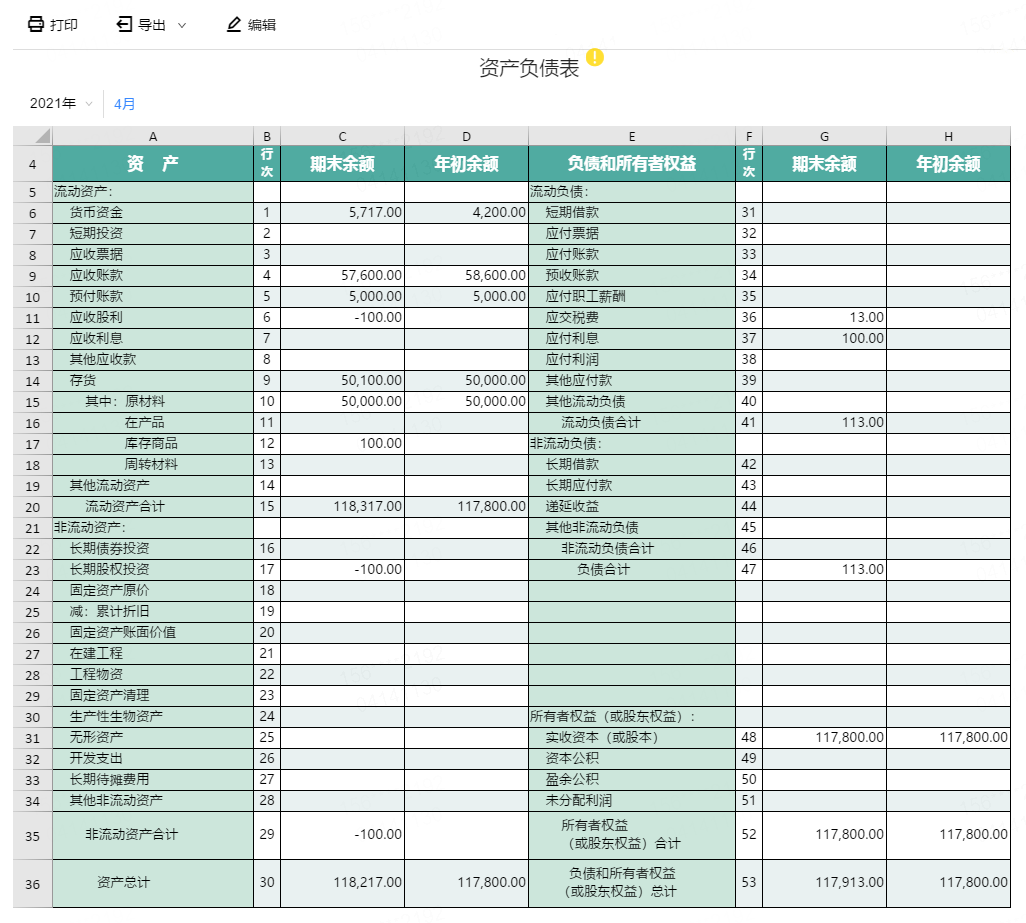Select column E header
This screenshot has width=1026, height=923.
(x=631, y=136)
